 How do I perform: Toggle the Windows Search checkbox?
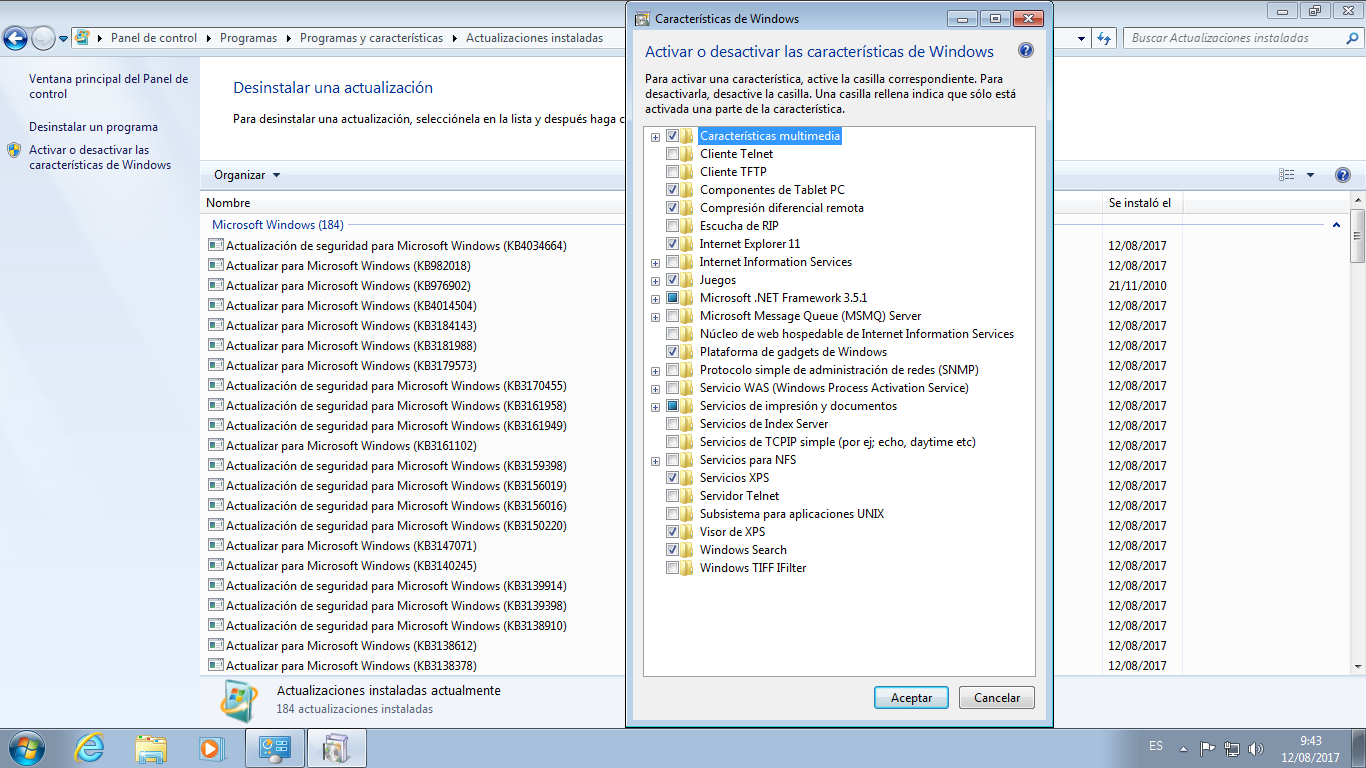672,550
